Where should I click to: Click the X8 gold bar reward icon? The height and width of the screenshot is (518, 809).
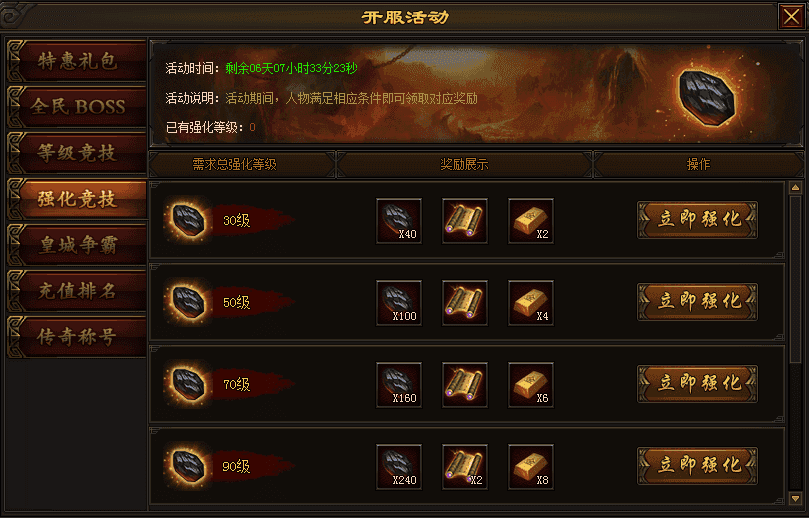pos(531,467)
